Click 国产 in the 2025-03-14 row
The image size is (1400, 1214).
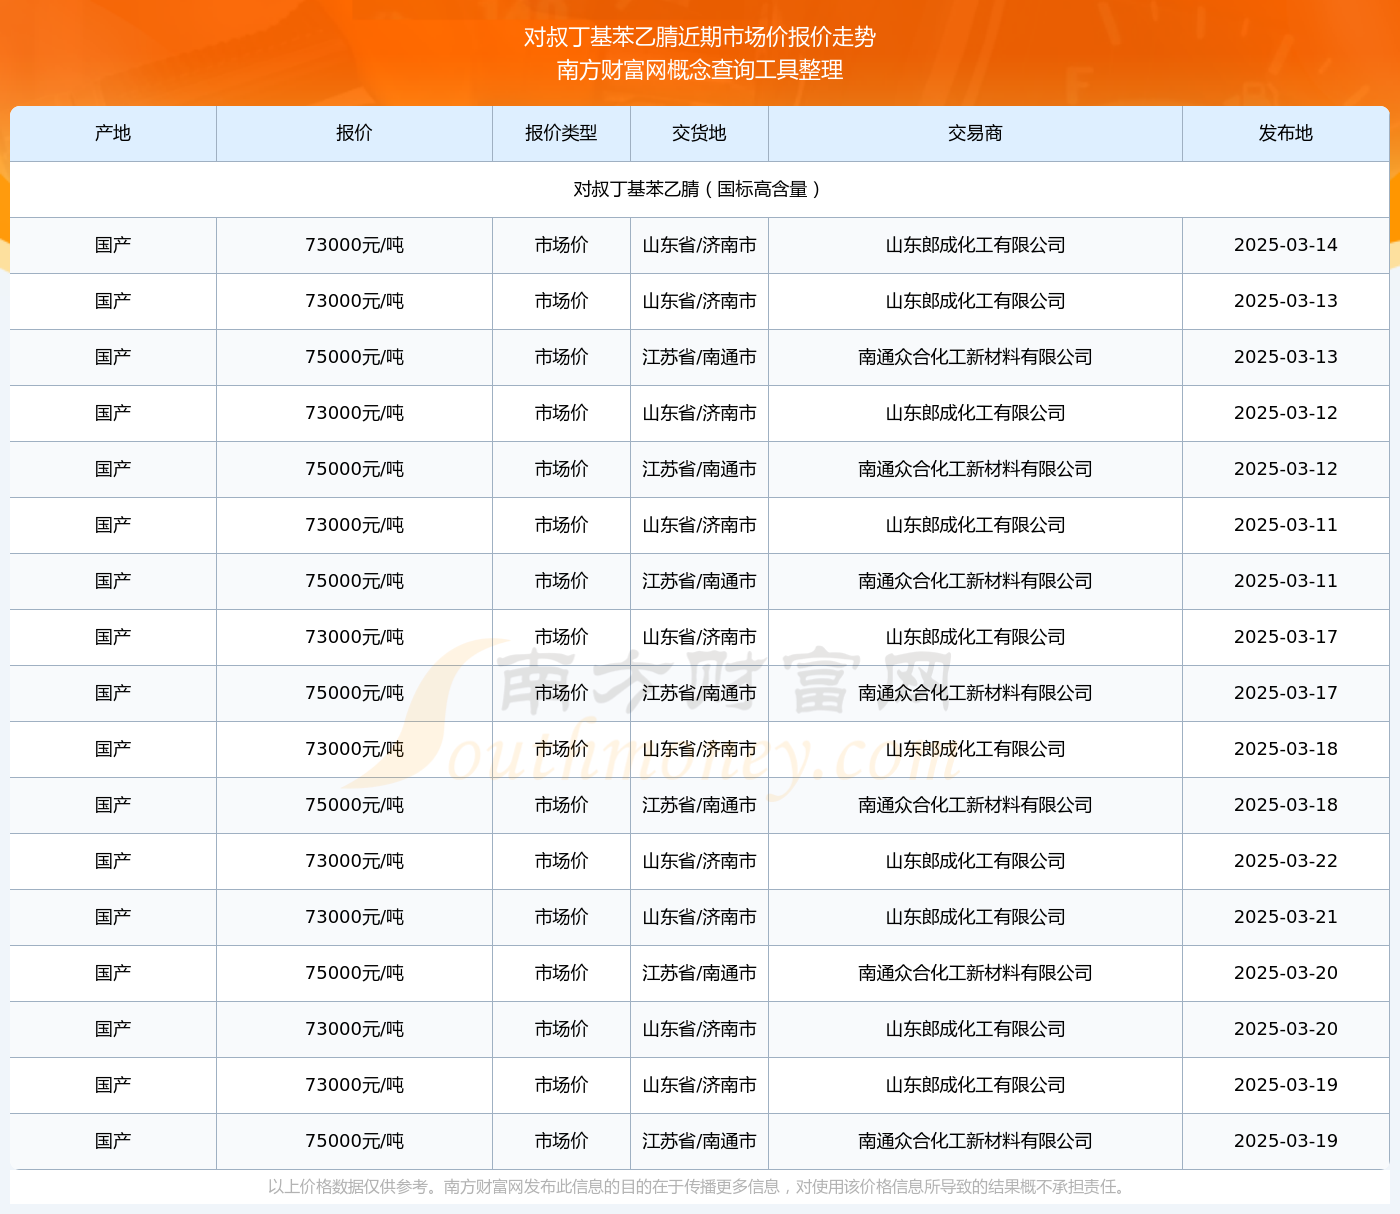[x=113, y=245]
